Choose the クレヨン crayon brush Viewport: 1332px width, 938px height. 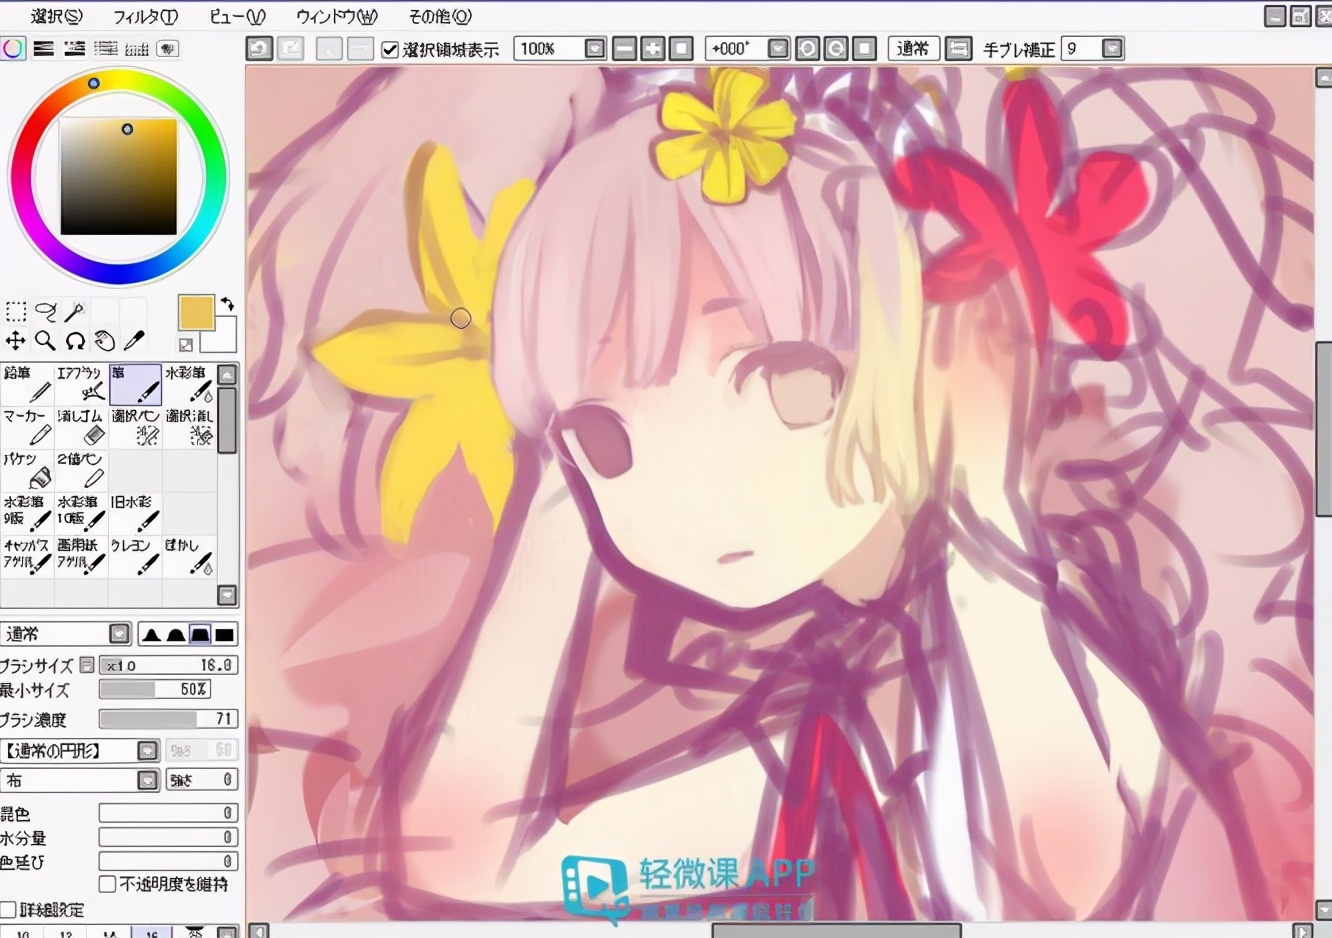pyautogui.click(x=135, y=557)
